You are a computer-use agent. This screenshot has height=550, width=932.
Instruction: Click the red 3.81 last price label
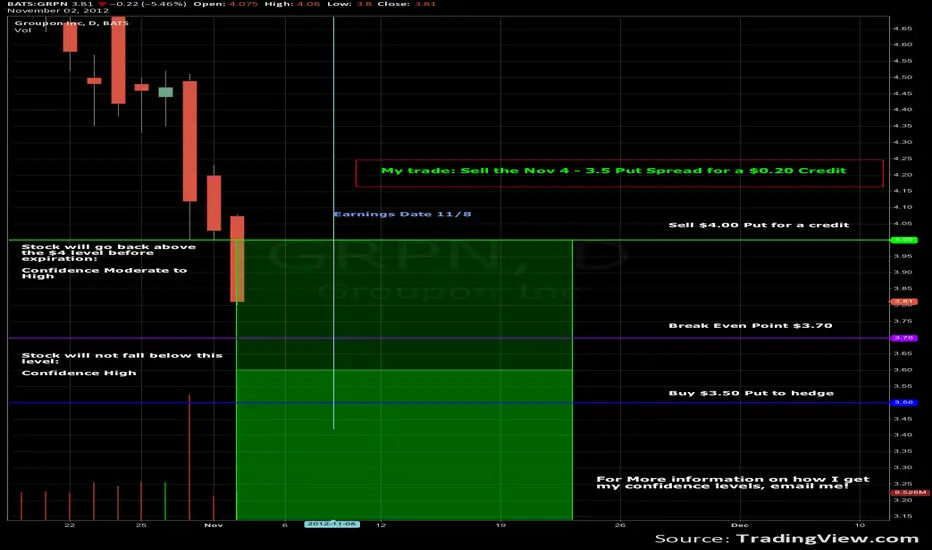(x=903, y=302)
